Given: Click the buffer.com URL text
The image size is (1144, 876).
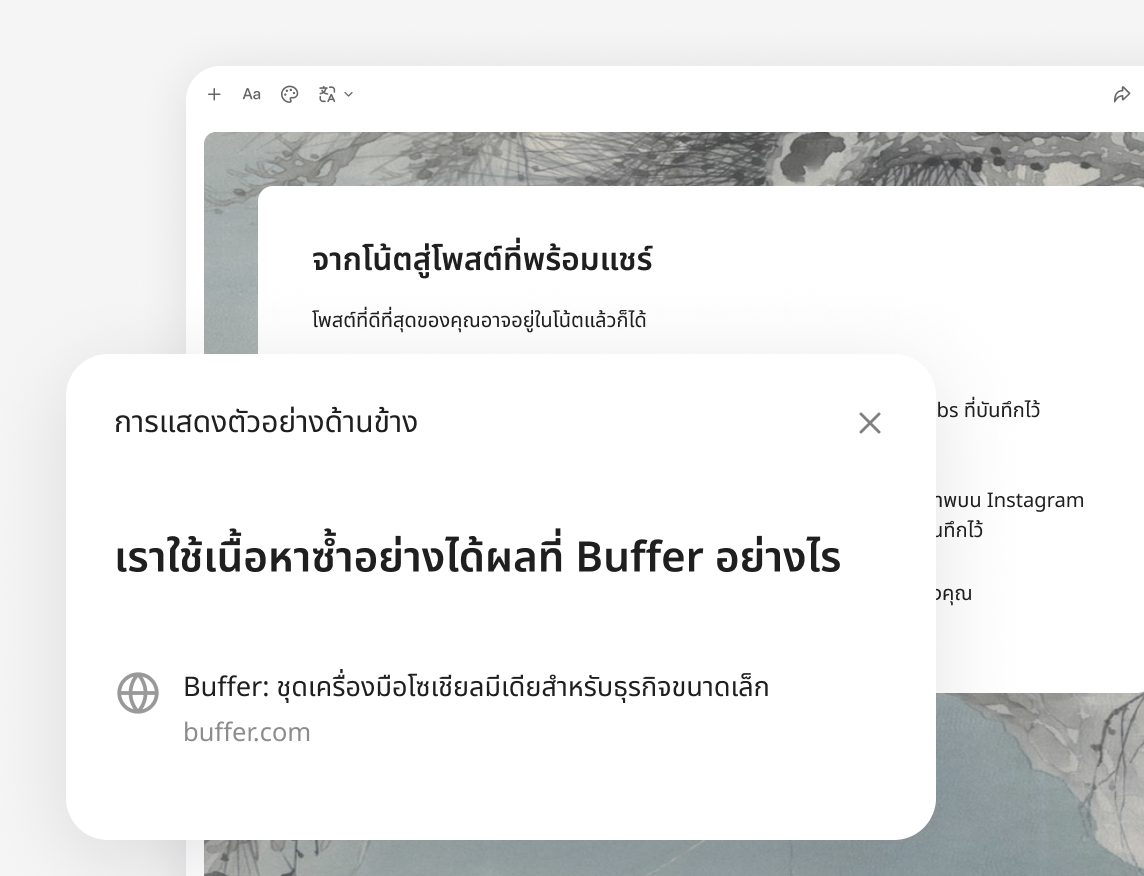Looking at the screenshot, I should pos(247,732).
